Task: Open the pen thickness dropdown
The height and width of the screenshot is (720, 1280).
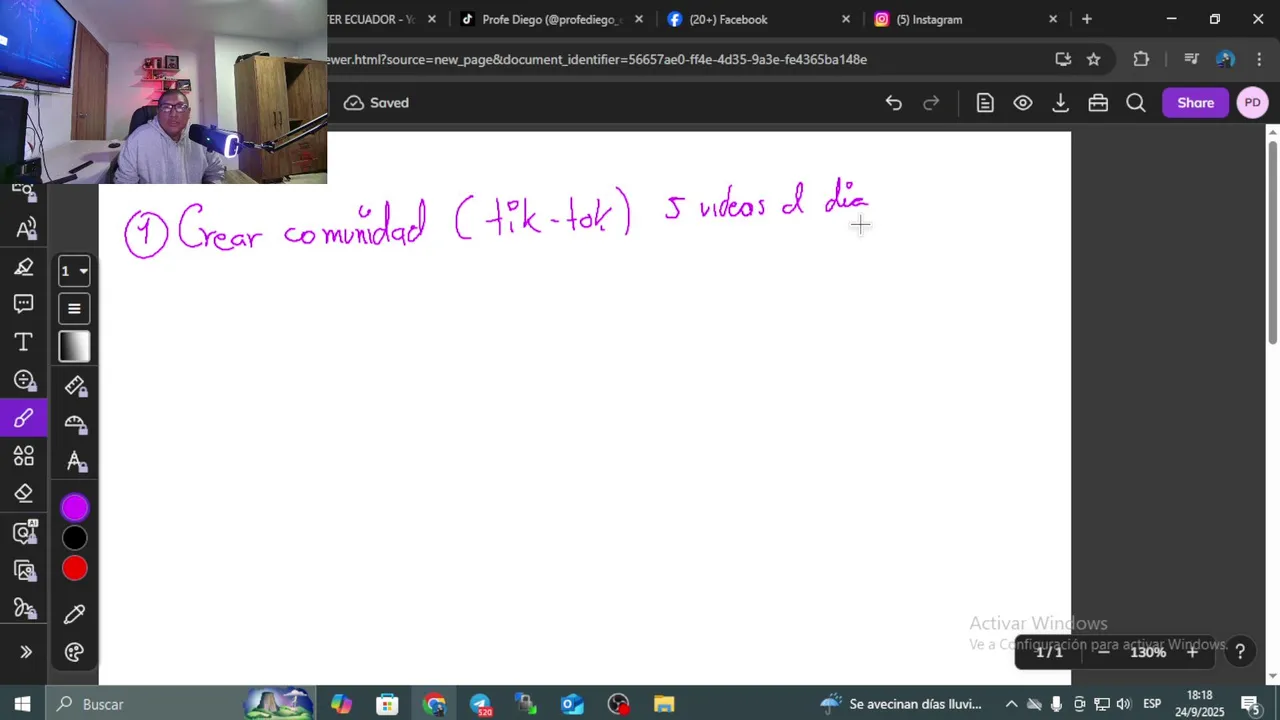Action: tap(74, 271)
